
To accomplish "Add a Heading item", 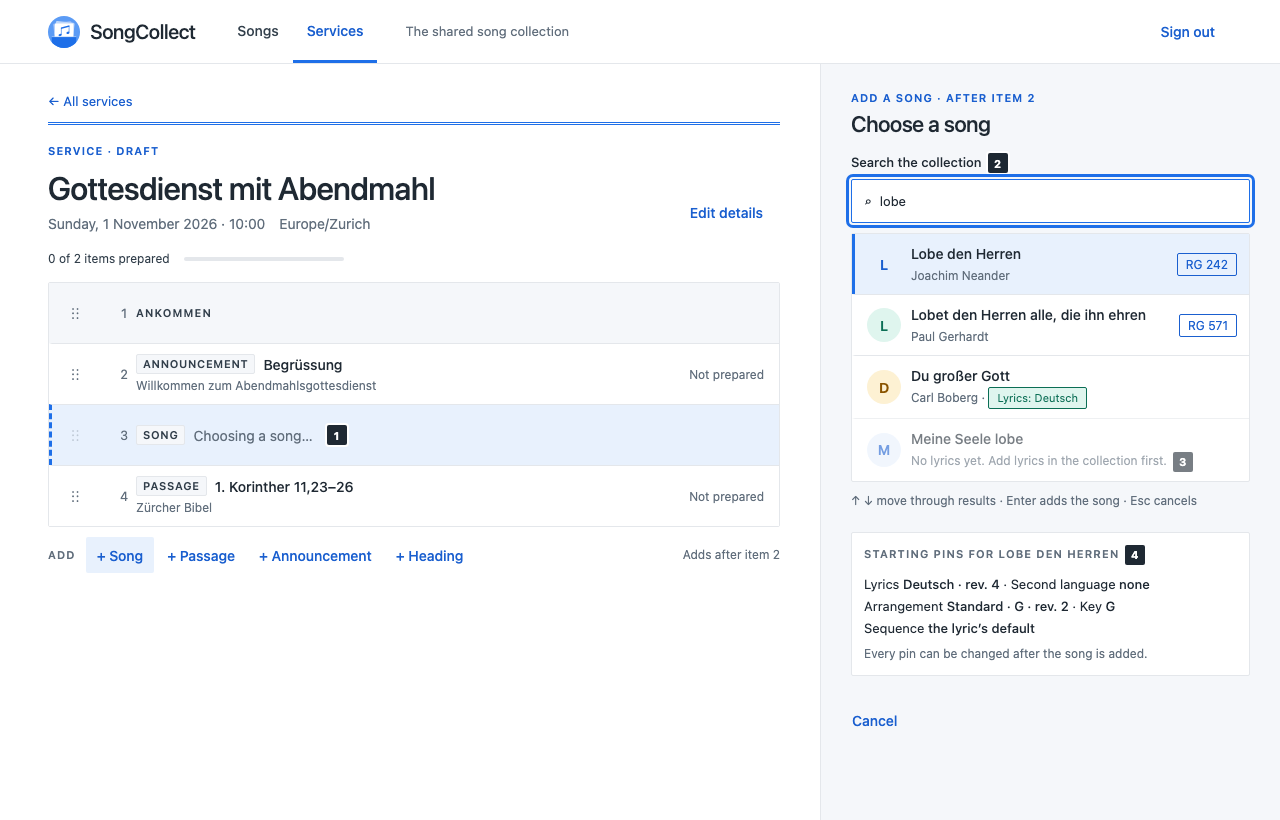I will pos(429,556).
